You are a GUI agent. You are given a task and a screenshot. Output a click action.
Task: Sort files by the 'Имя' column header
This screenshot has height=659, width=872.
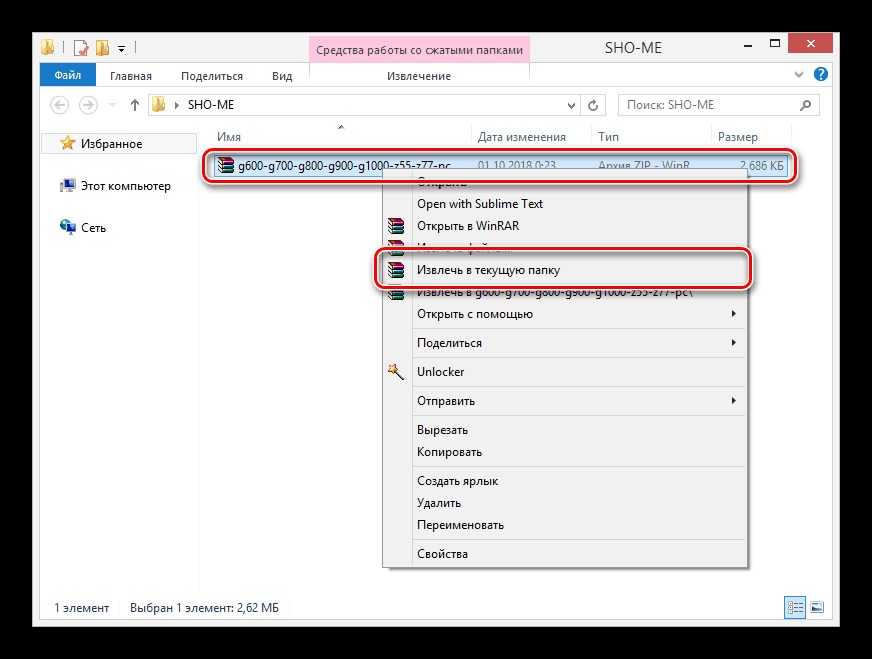click(x=229, y=137)
